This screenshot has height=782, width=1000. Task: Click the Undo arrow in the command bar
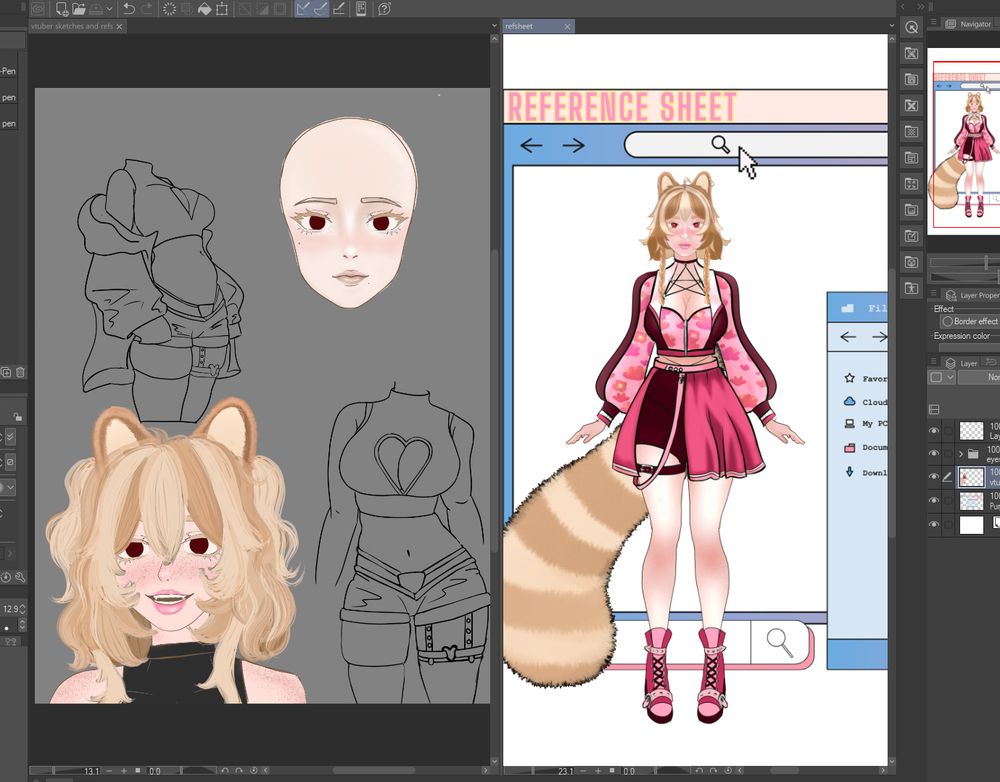coord(129,9)
